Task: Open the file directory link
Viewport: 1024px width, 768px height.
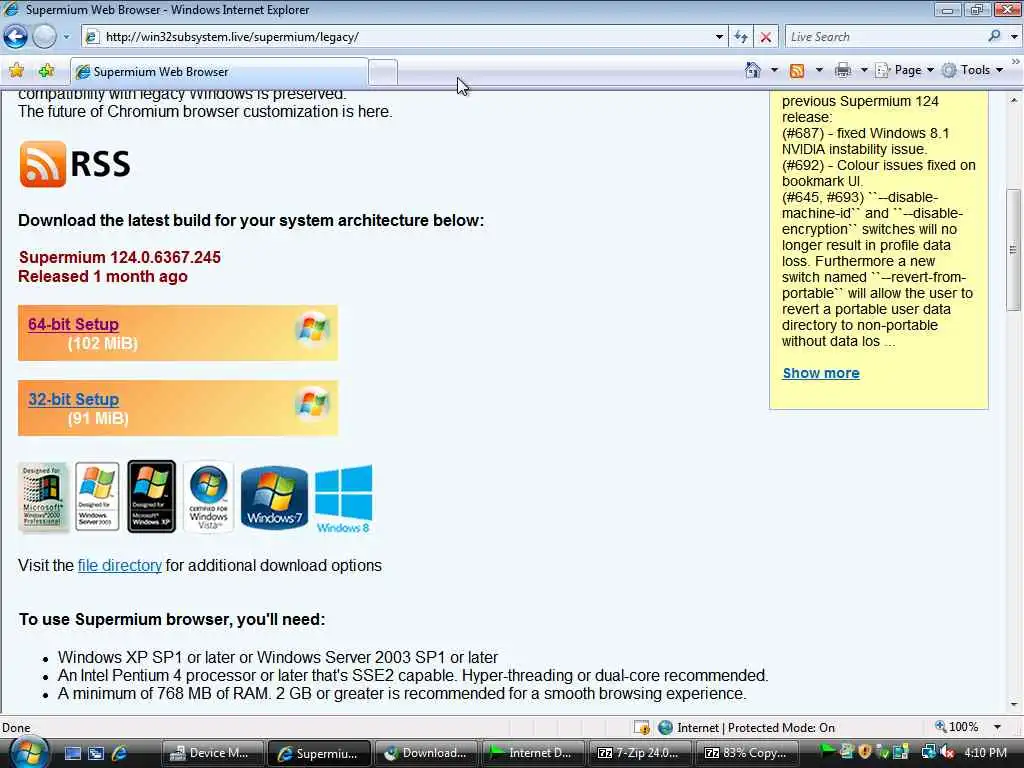Action: pos(120,566)
